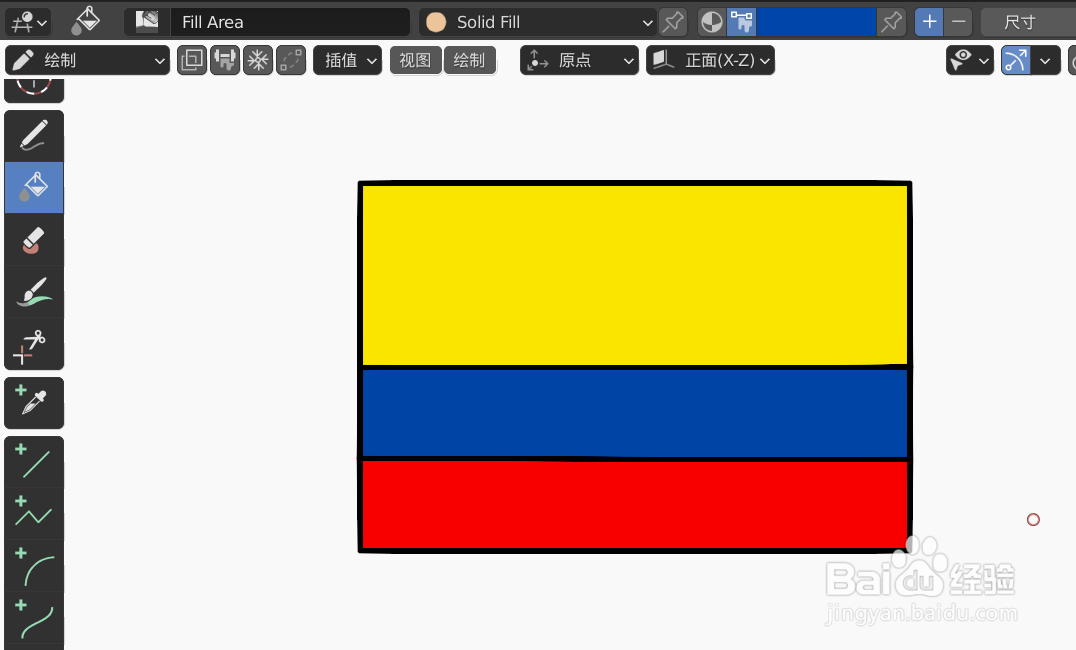The height and width of the screenshot is (650, 1076).
Task: Click the blue stripe of the flag
Action: 635,413
